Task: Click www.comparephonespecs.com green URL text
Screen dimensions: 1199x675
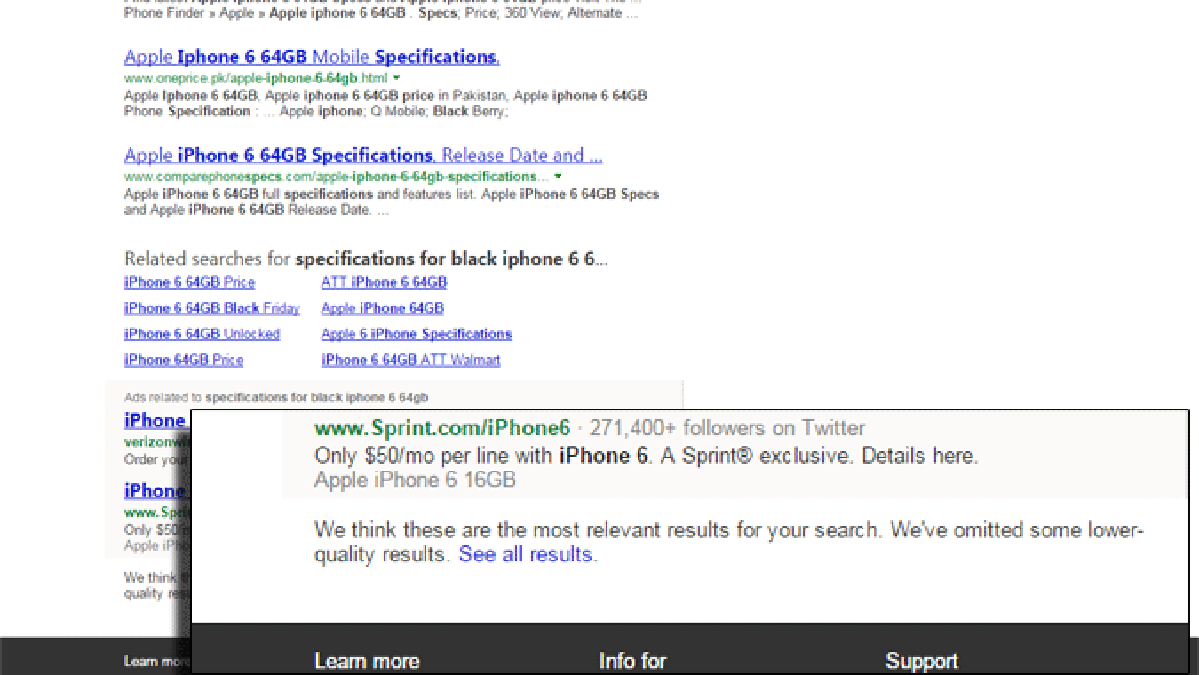Action: pos(336,177)
